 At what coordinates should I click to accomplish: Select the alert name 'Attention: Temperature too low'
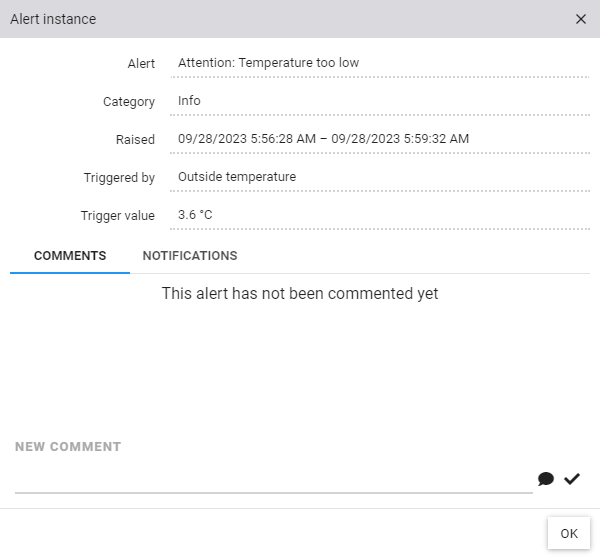[268, 62]
